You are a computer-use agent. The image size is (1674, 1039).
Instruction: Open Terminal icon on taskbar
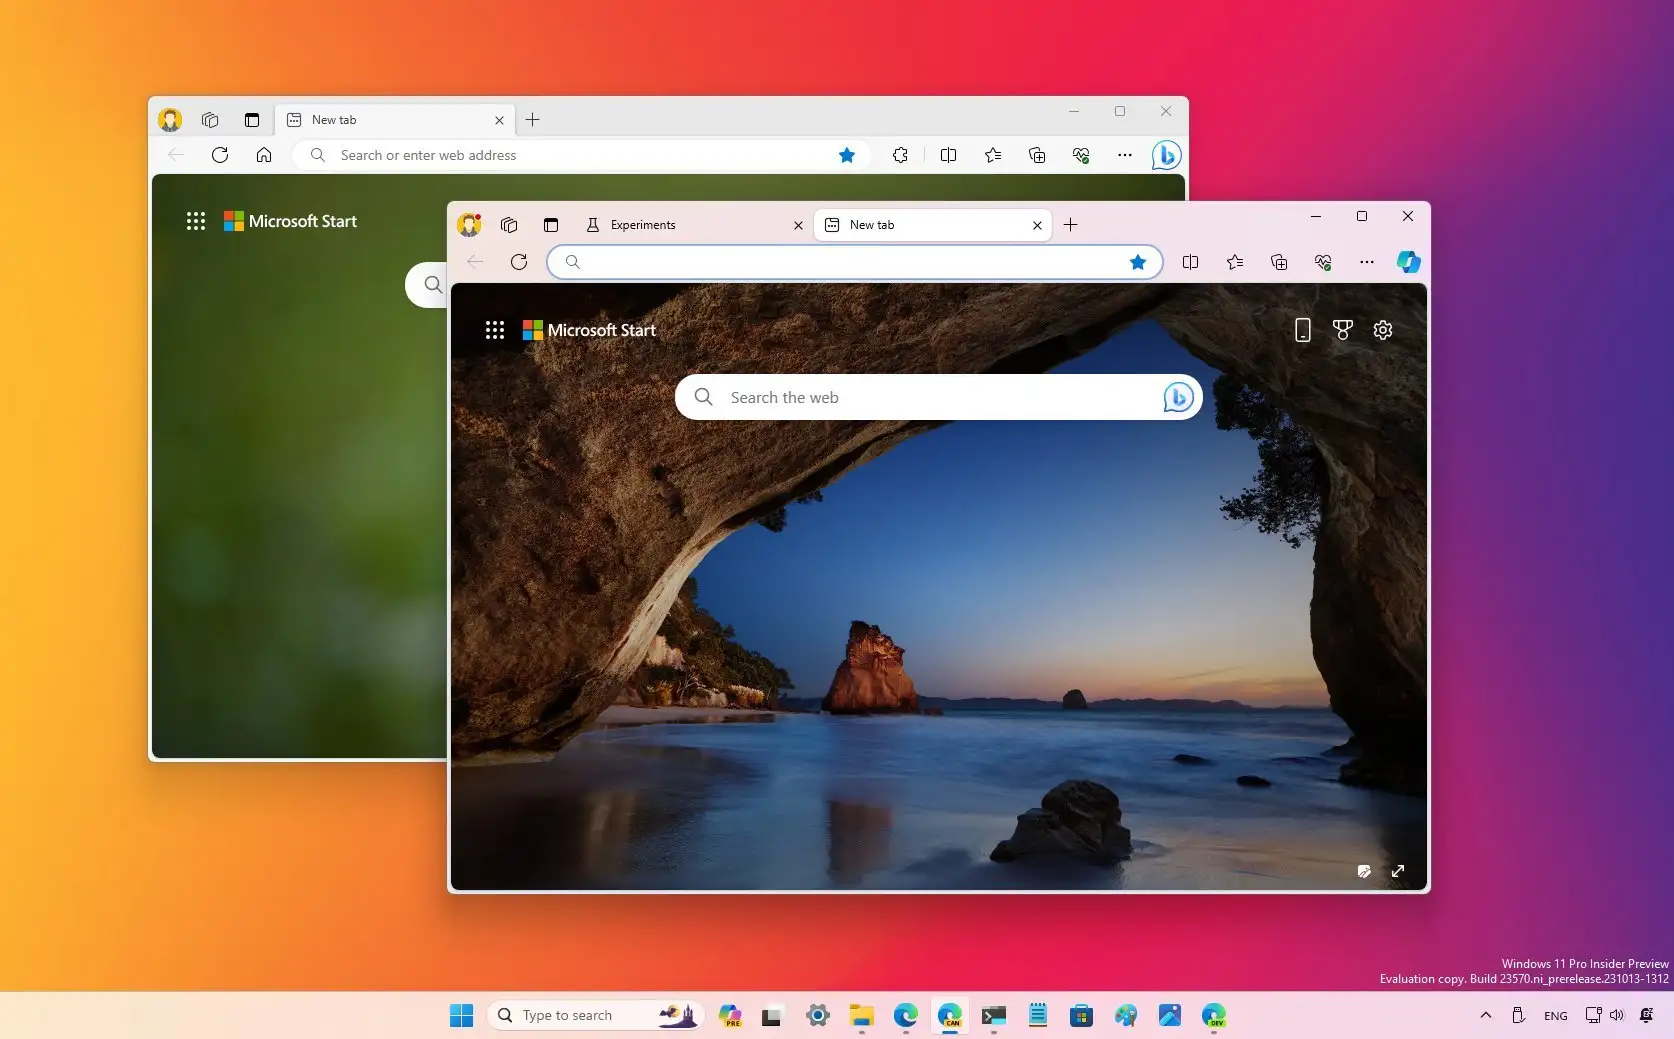pyautogui.click(x=993, y=1016)
